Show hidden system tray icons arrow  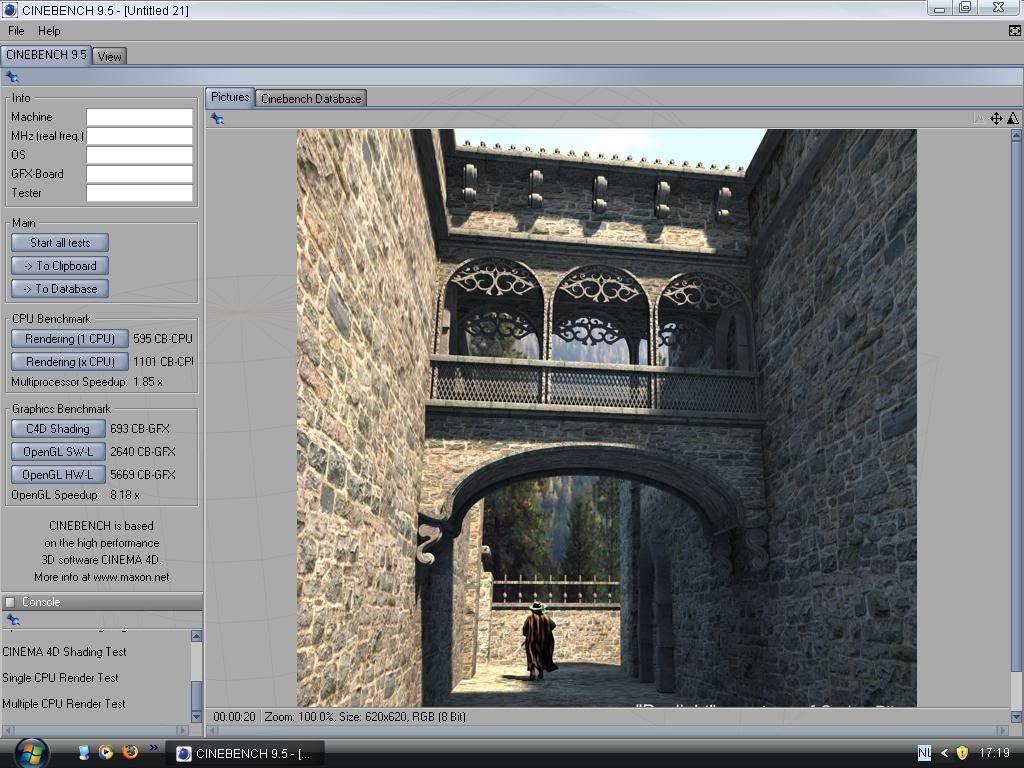click(944, 753)
